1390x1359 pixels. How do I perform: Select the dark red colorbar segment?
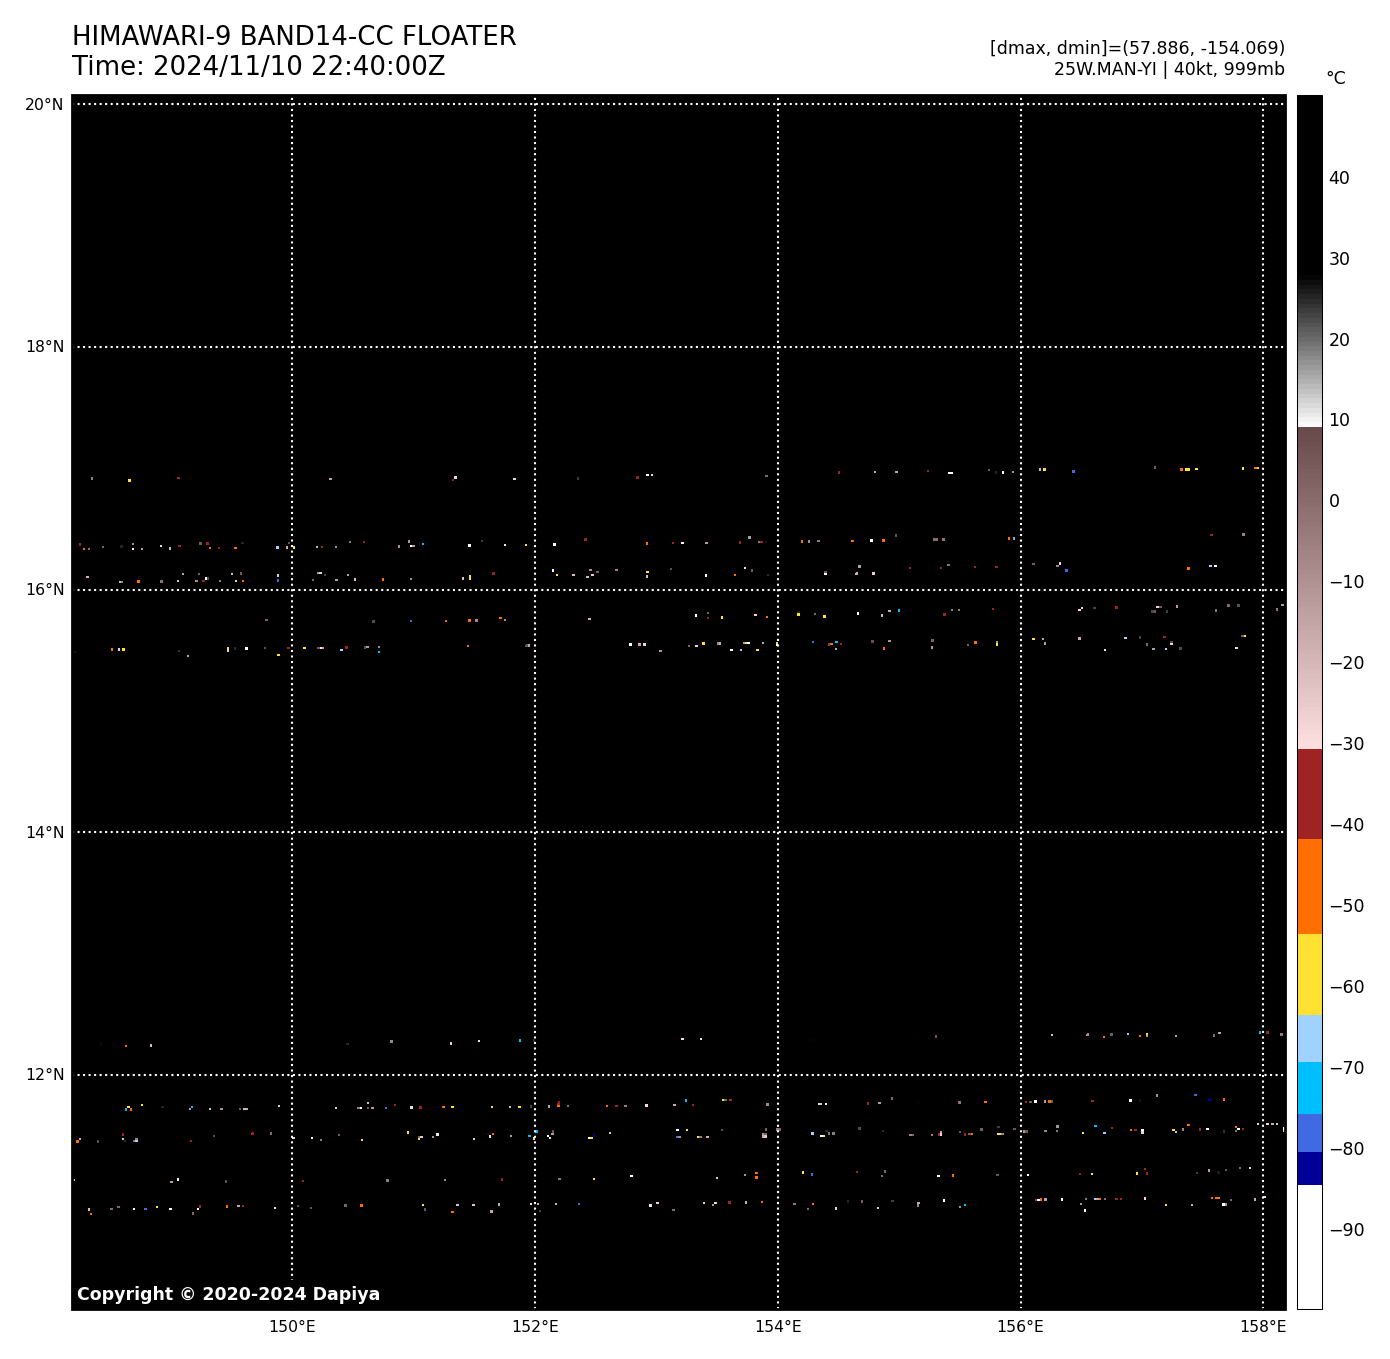(x=1309, y=794)
